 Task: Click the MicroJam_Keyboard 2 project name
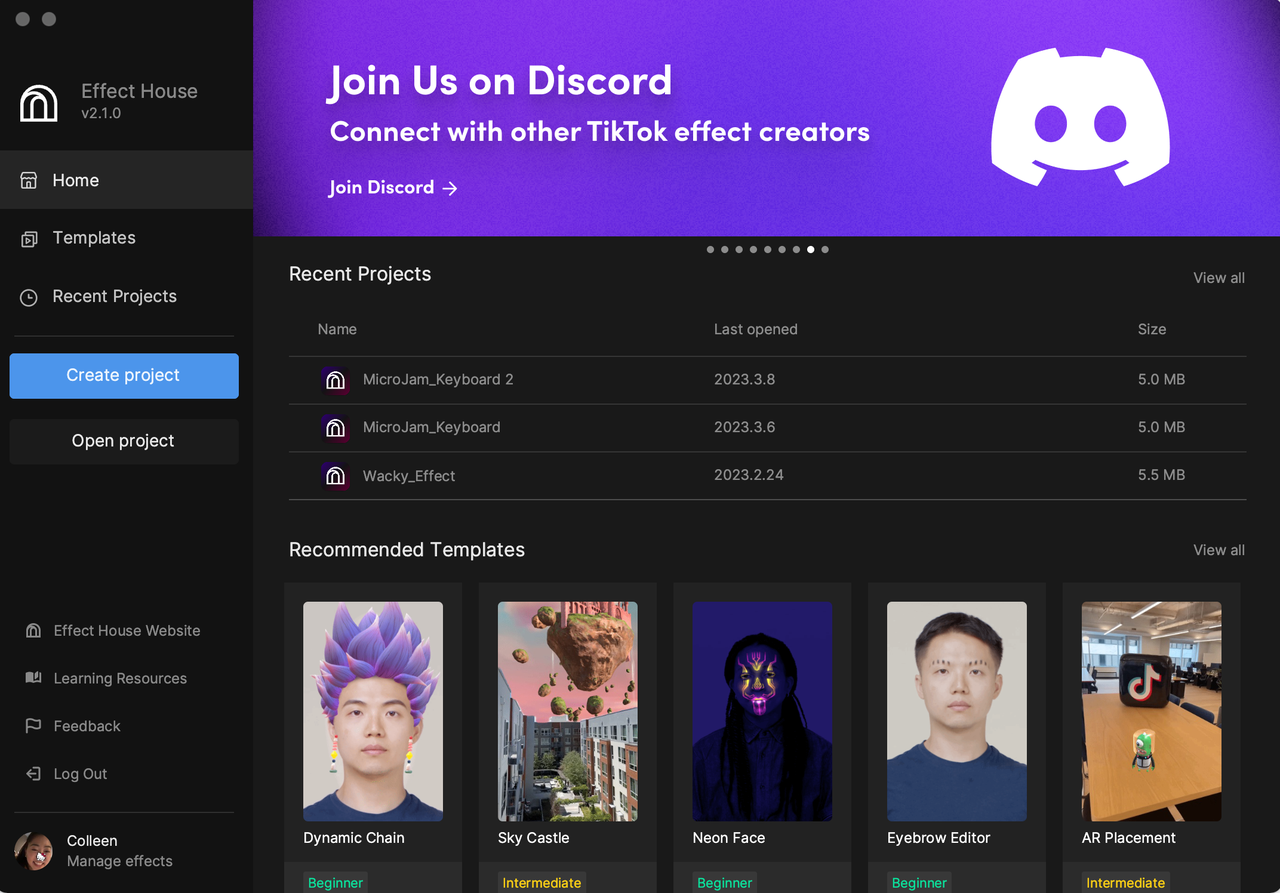coord(438,380)
